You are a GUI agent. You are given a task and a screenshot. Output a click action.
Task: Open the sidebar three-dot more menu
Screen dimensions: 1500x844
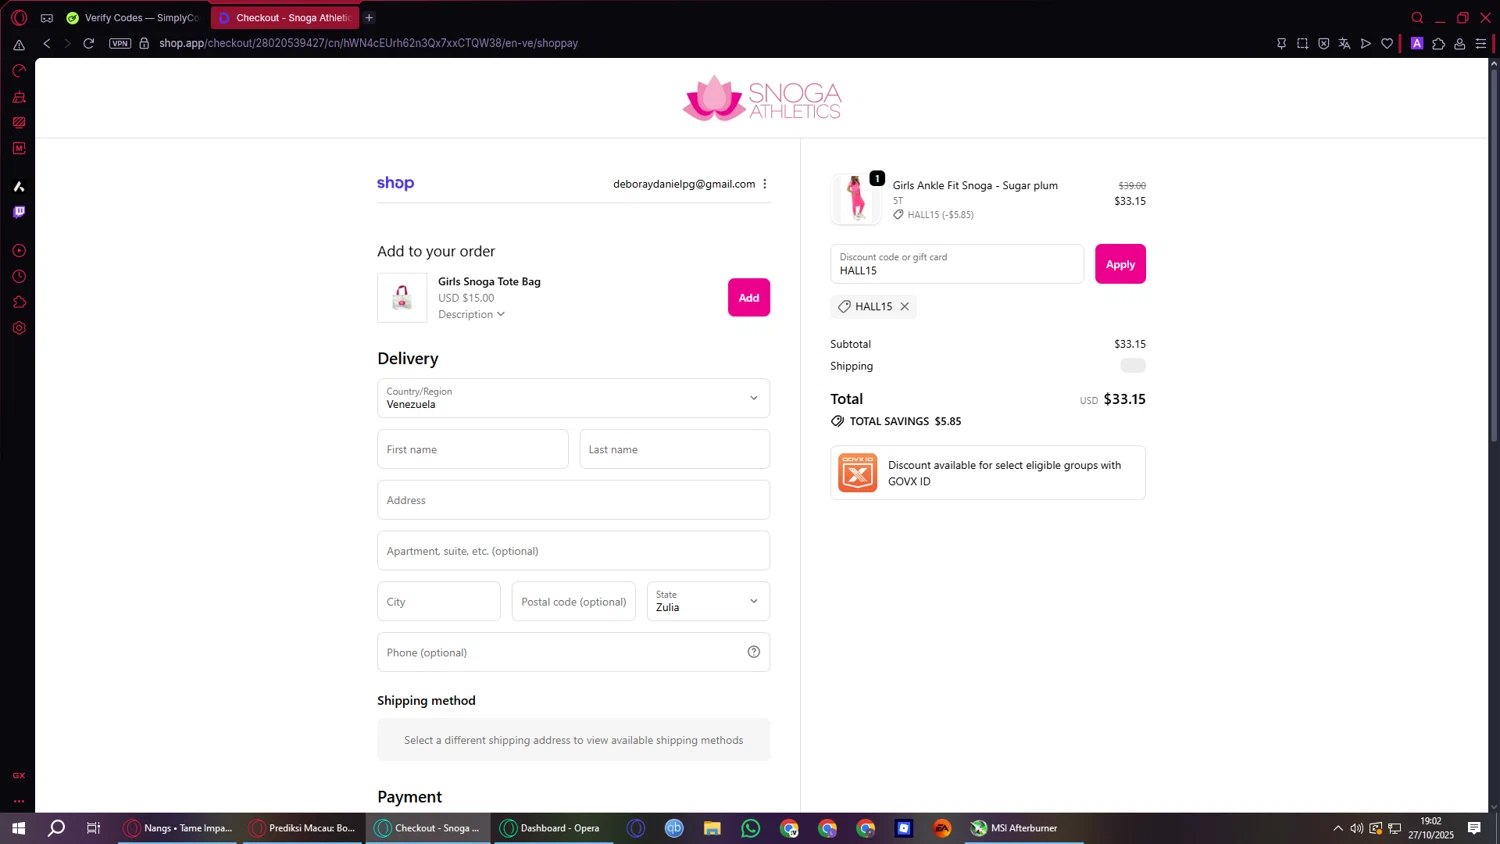click(x=19, y=801)
